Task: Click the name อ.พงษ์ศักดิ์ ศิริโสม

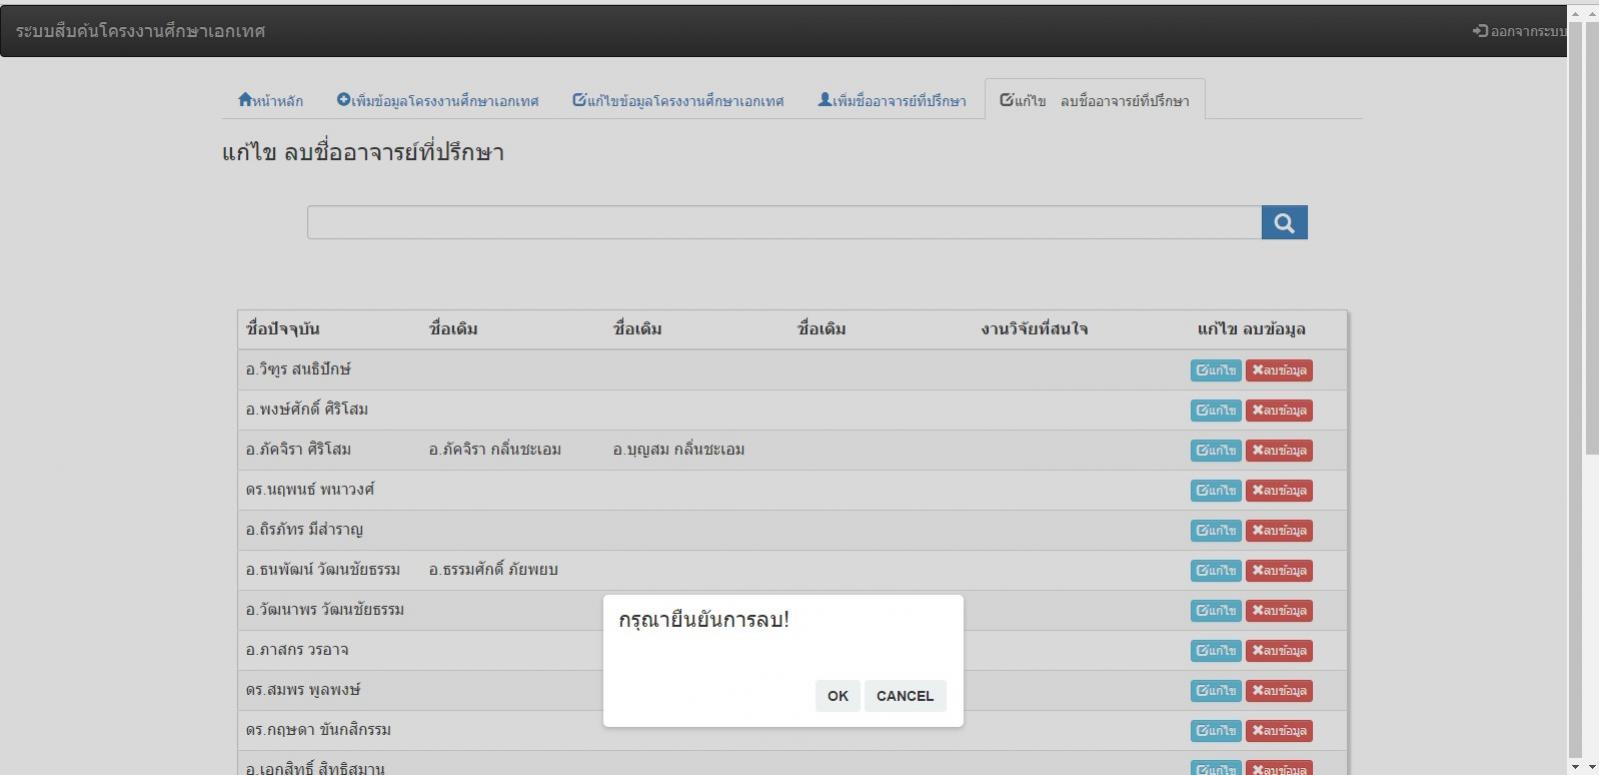Action: tap(307, 409)
